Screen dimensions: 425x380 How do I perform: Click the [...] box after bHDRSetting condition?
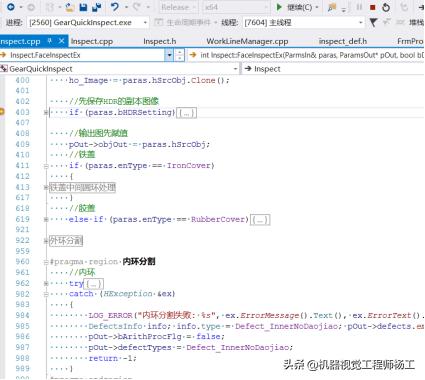pos(186,113)
